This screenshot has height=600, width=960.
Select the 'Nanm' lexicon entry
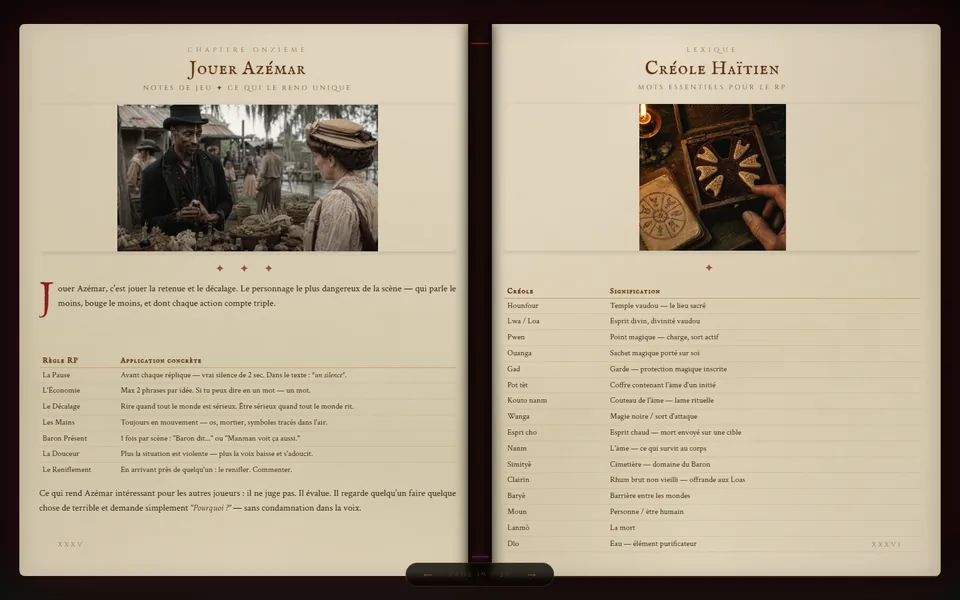coord(712,448)
